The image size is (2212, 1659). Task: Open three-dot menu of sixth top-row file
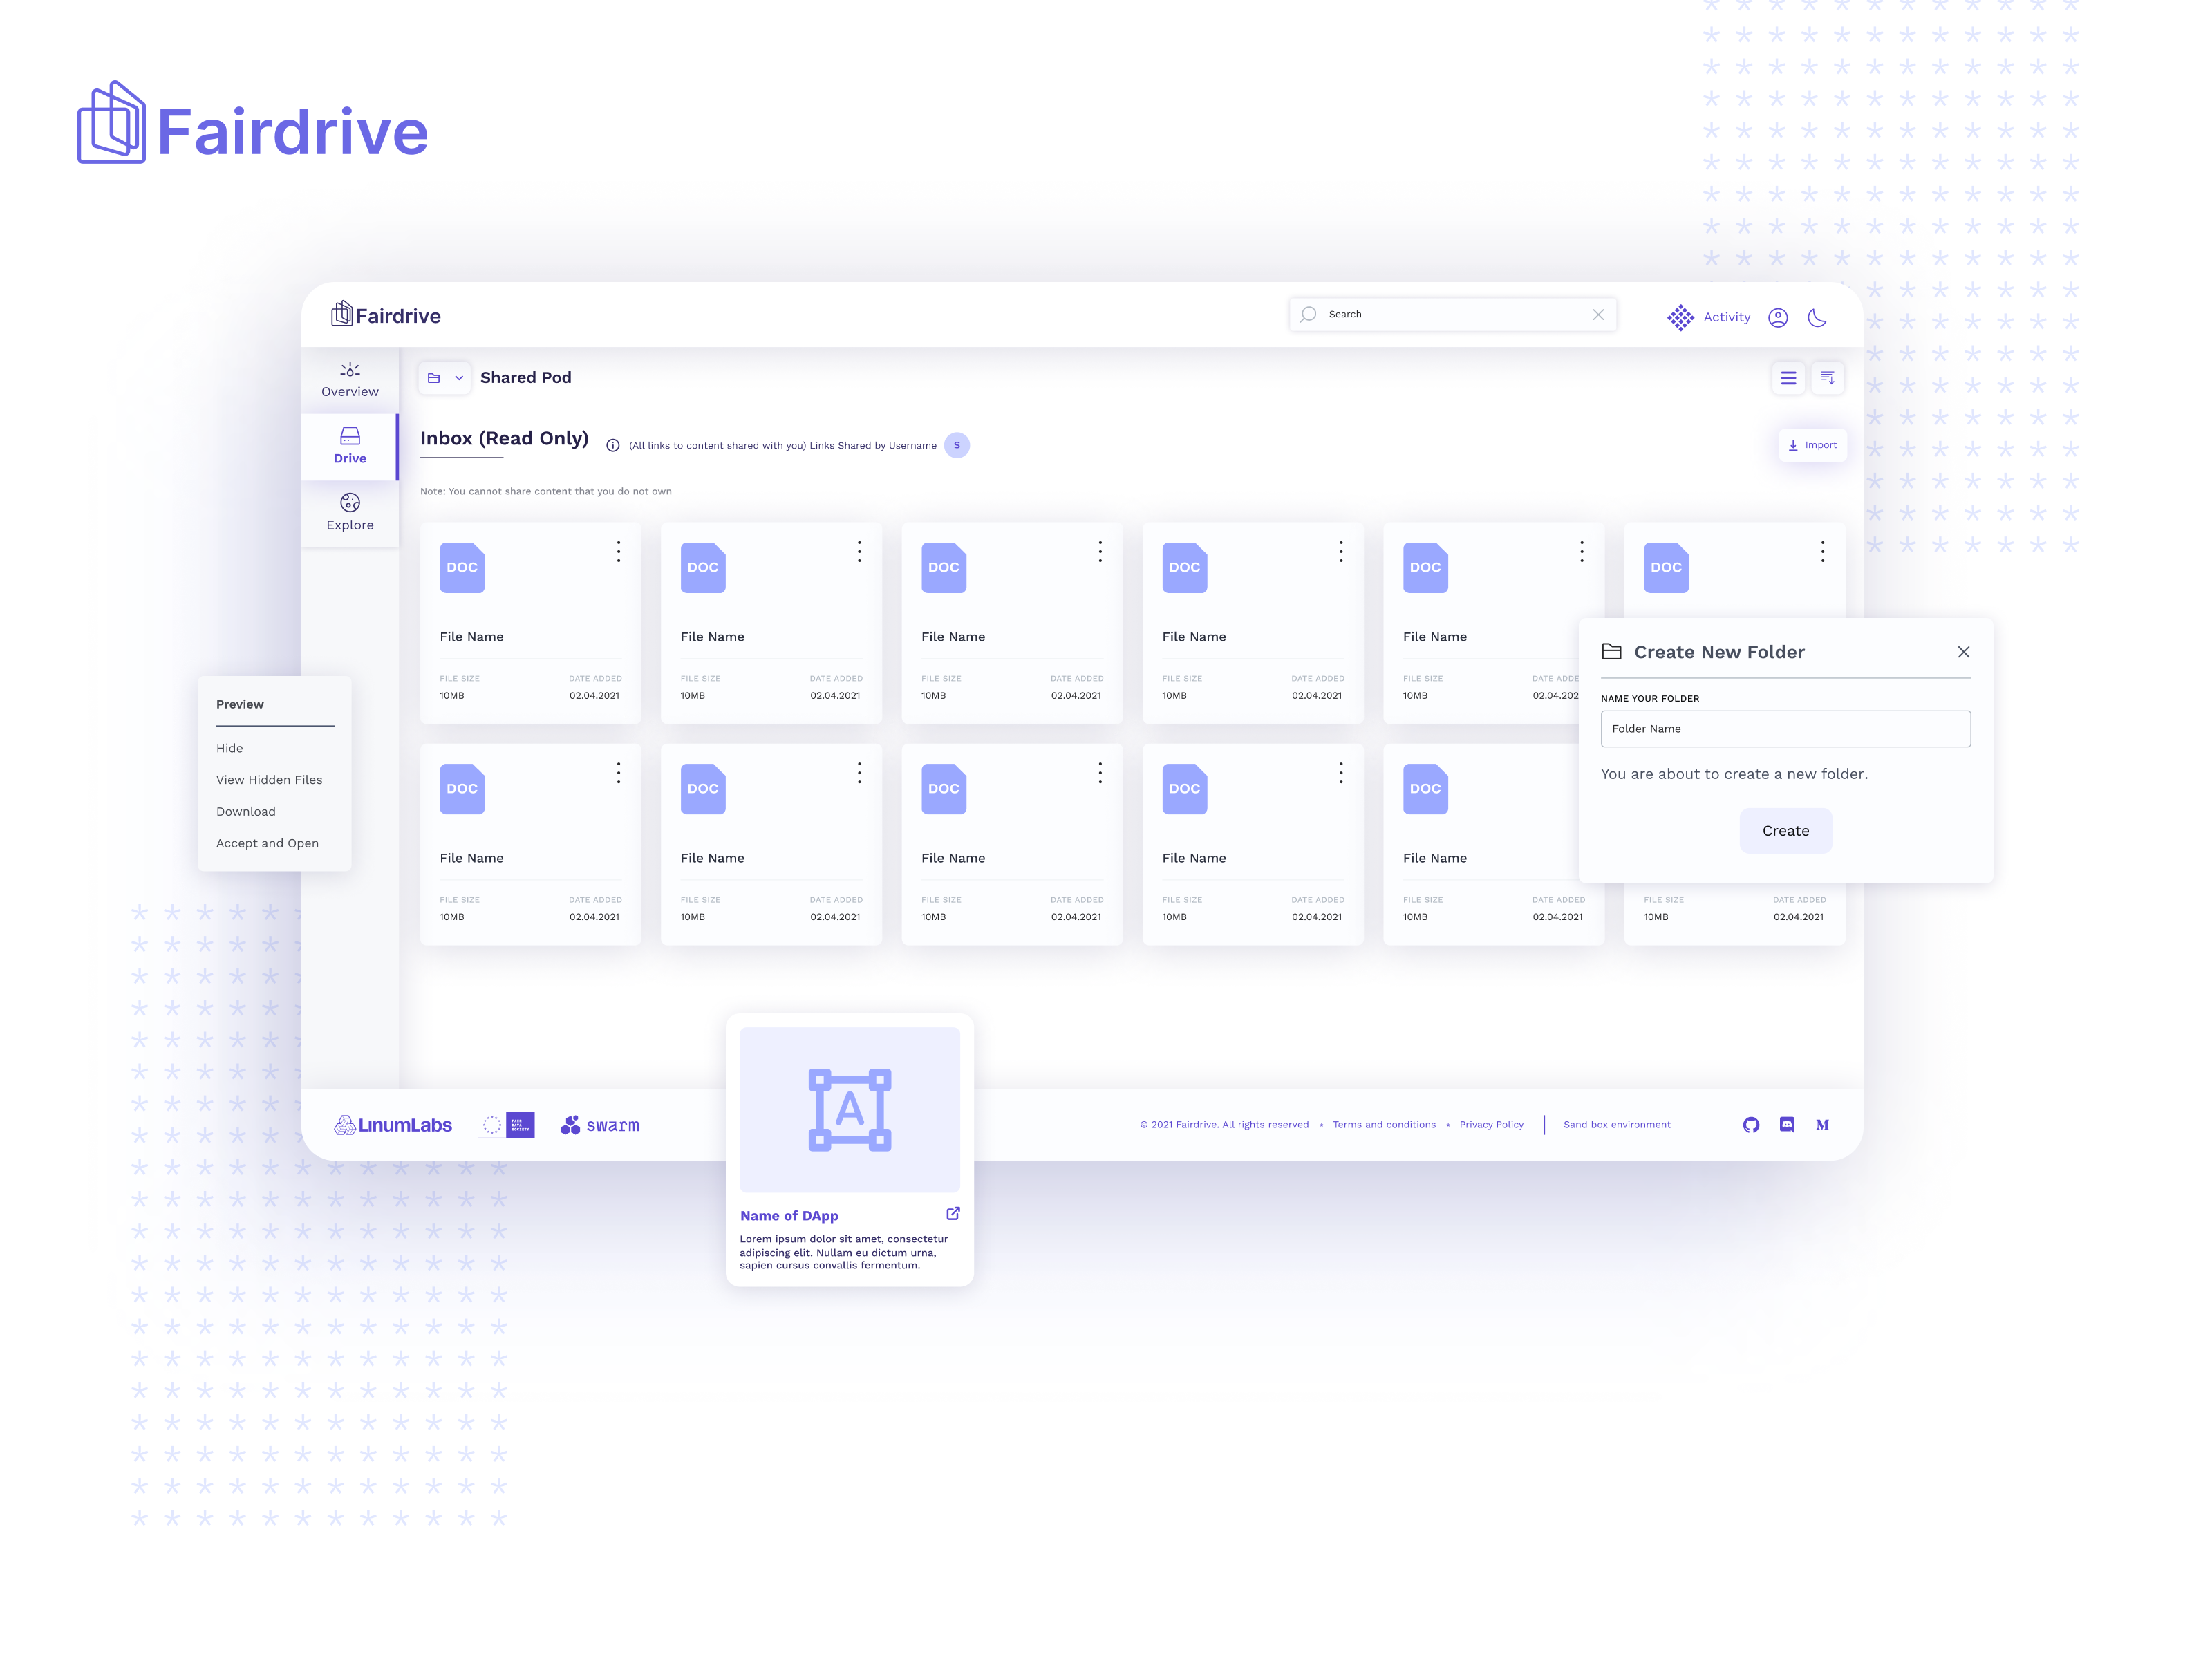[1822, 552]
